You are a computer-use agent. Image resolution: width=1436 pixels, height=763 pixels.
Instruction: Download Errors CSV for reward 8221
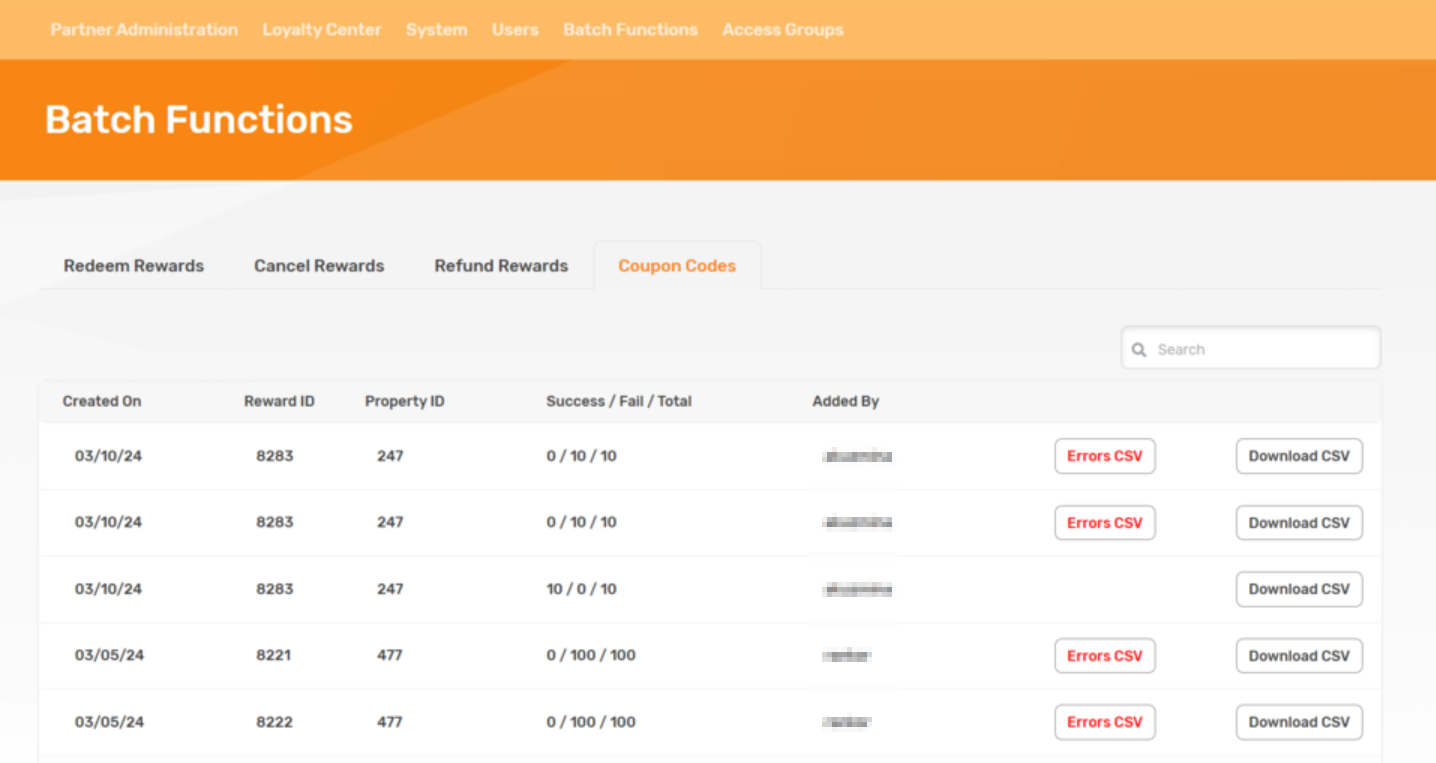coord(1104,656)
